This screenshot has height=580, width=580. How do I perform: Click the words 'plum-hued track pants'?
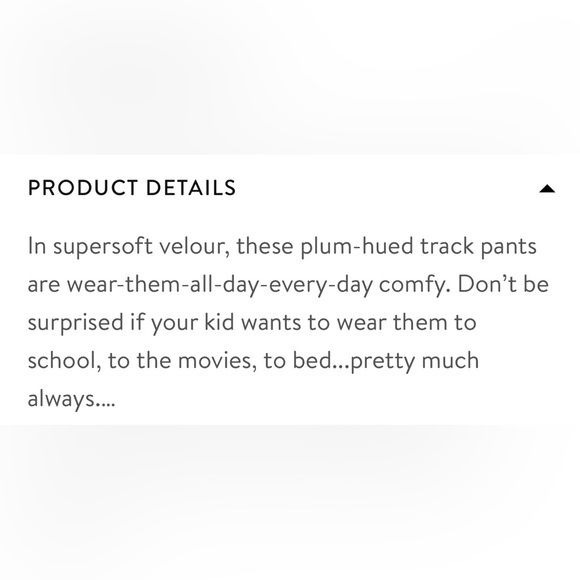click(x=418, y=247)
